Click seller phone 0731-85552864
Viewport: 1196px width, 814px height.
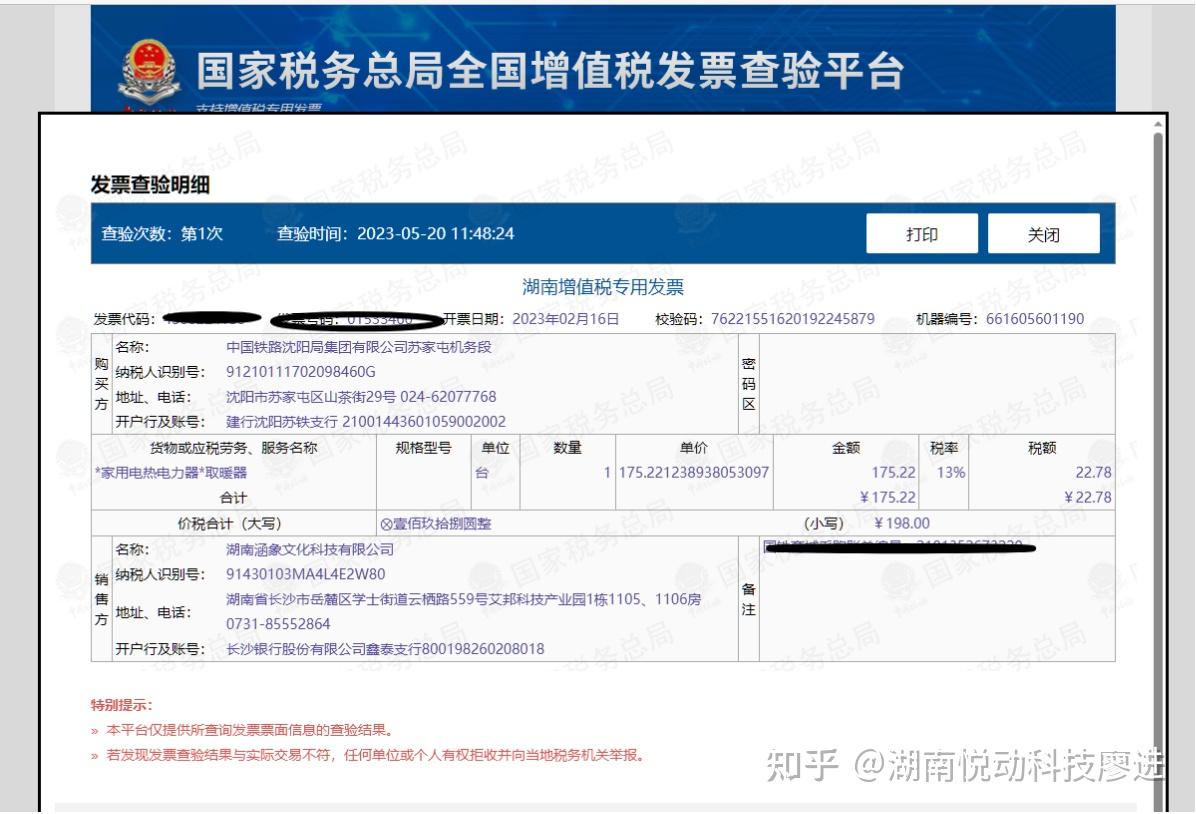point(278,624)
